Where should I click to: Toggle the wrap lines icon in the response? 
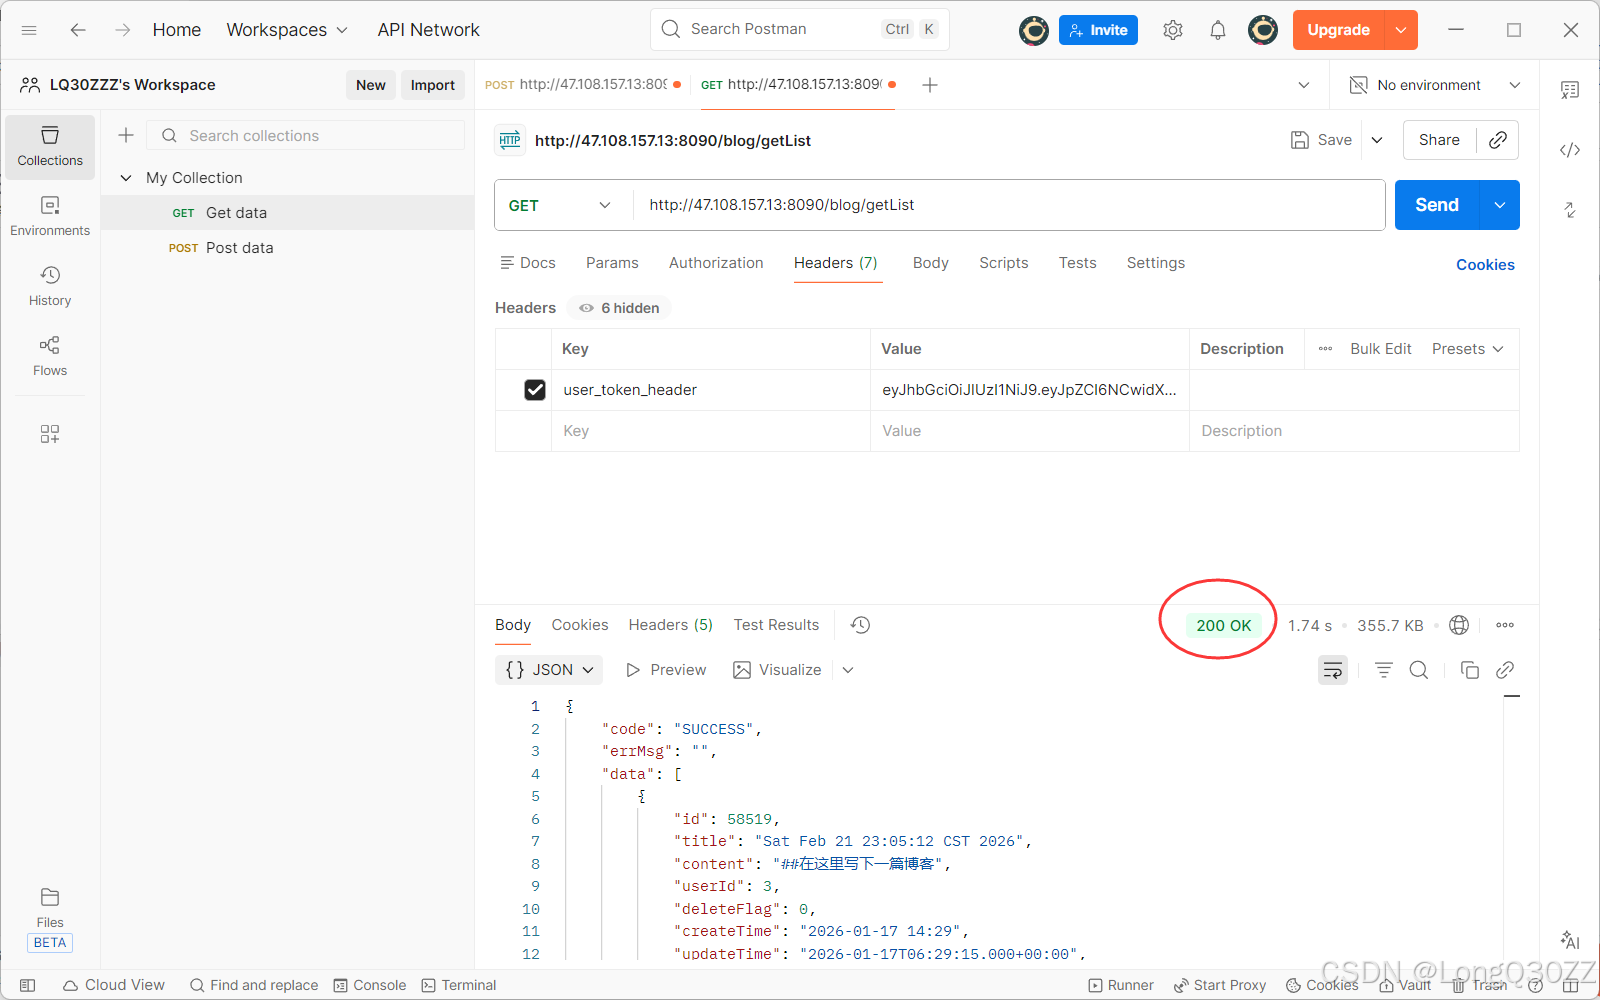tap(1333, 670)
